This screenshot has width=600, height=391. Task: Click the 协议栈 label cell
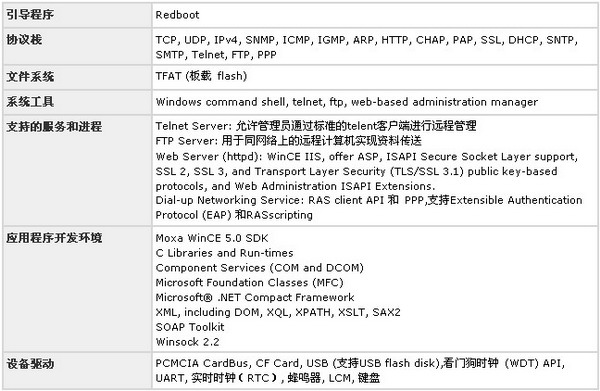point(77,46)
